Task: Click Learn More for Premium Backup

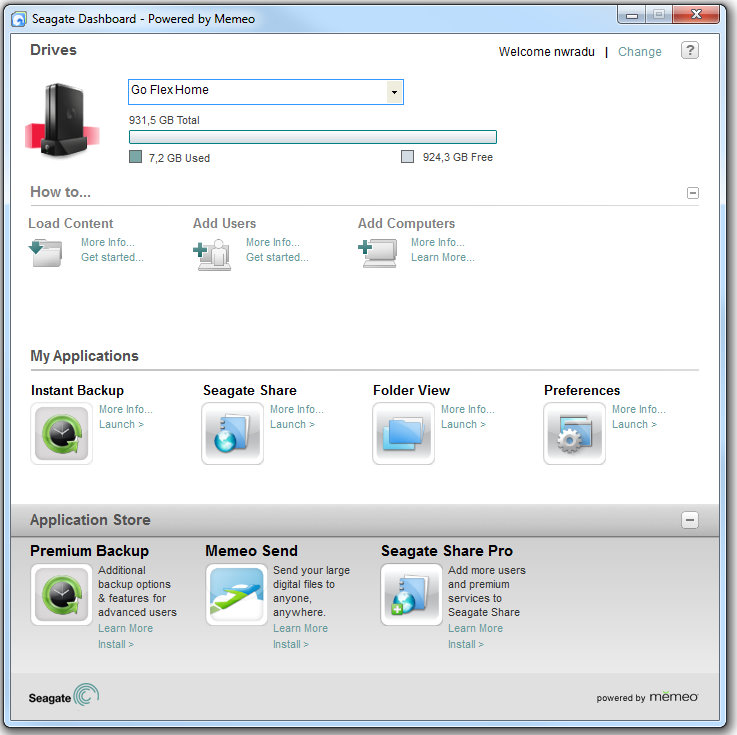Action: coord(125,628)
